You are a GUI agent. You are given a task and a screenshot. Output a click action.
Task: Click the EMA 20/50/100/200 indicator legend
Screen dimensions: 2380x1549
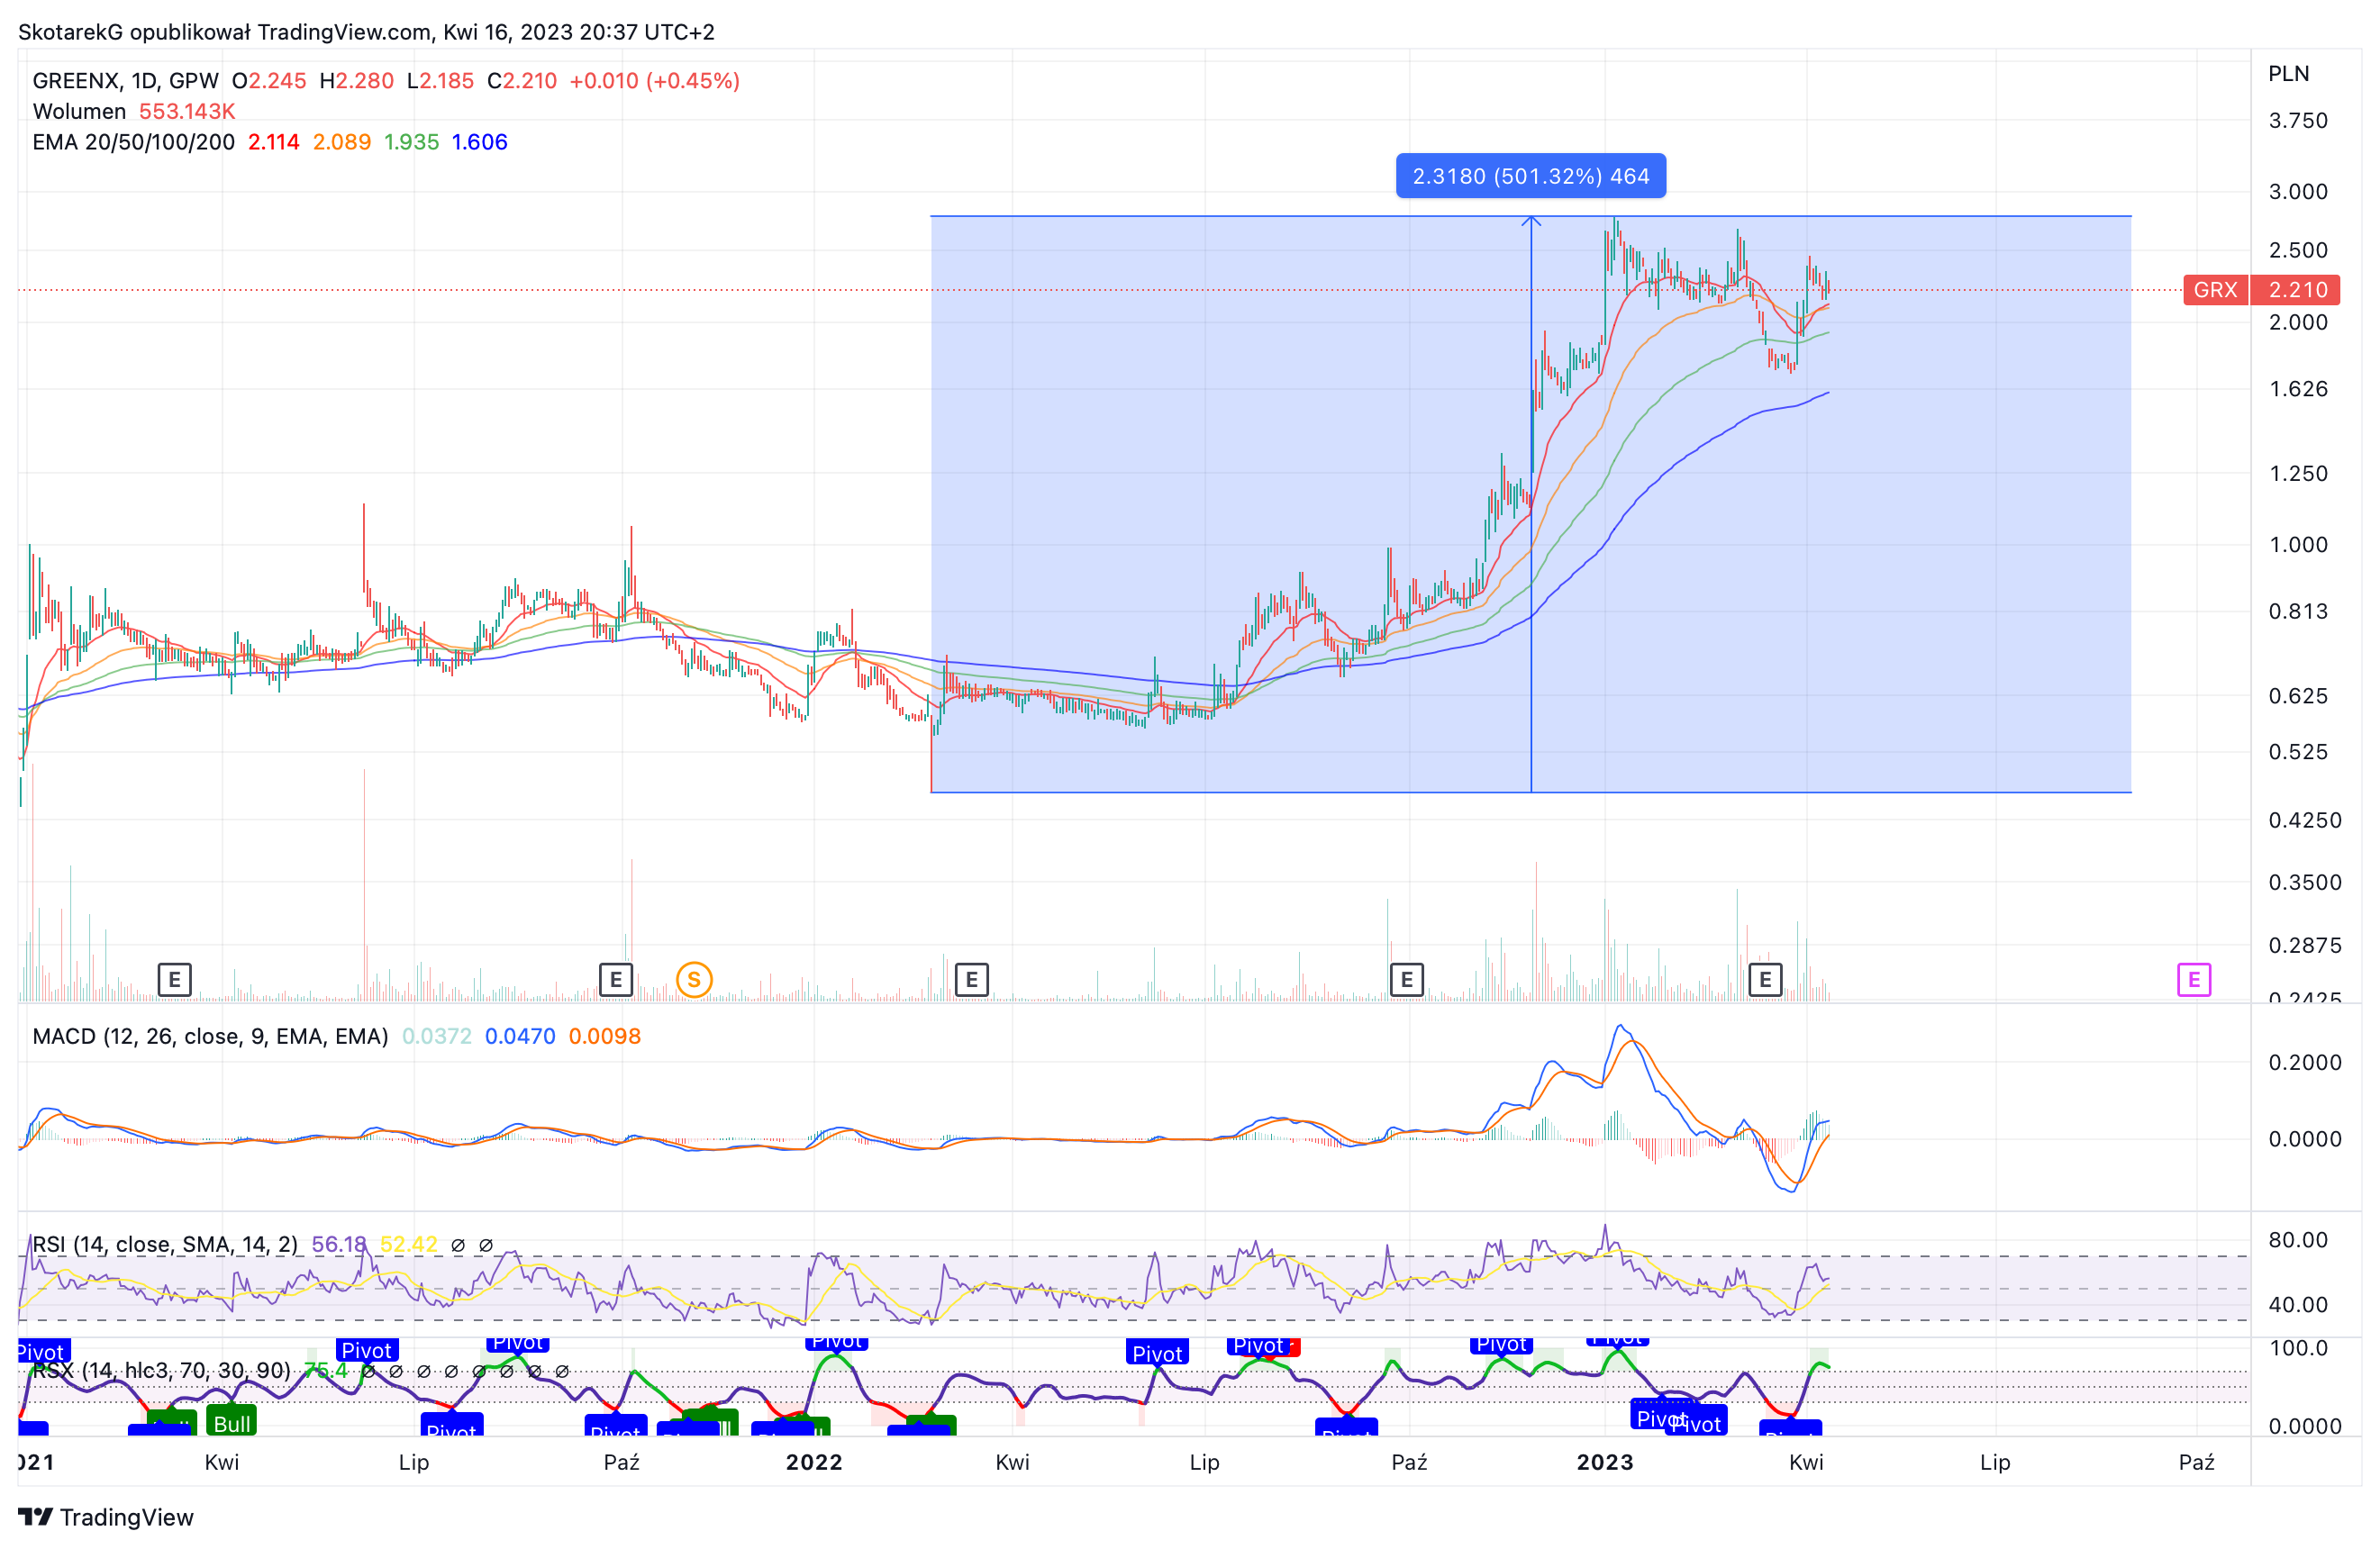pyautogui.click(x=134, y=142)
